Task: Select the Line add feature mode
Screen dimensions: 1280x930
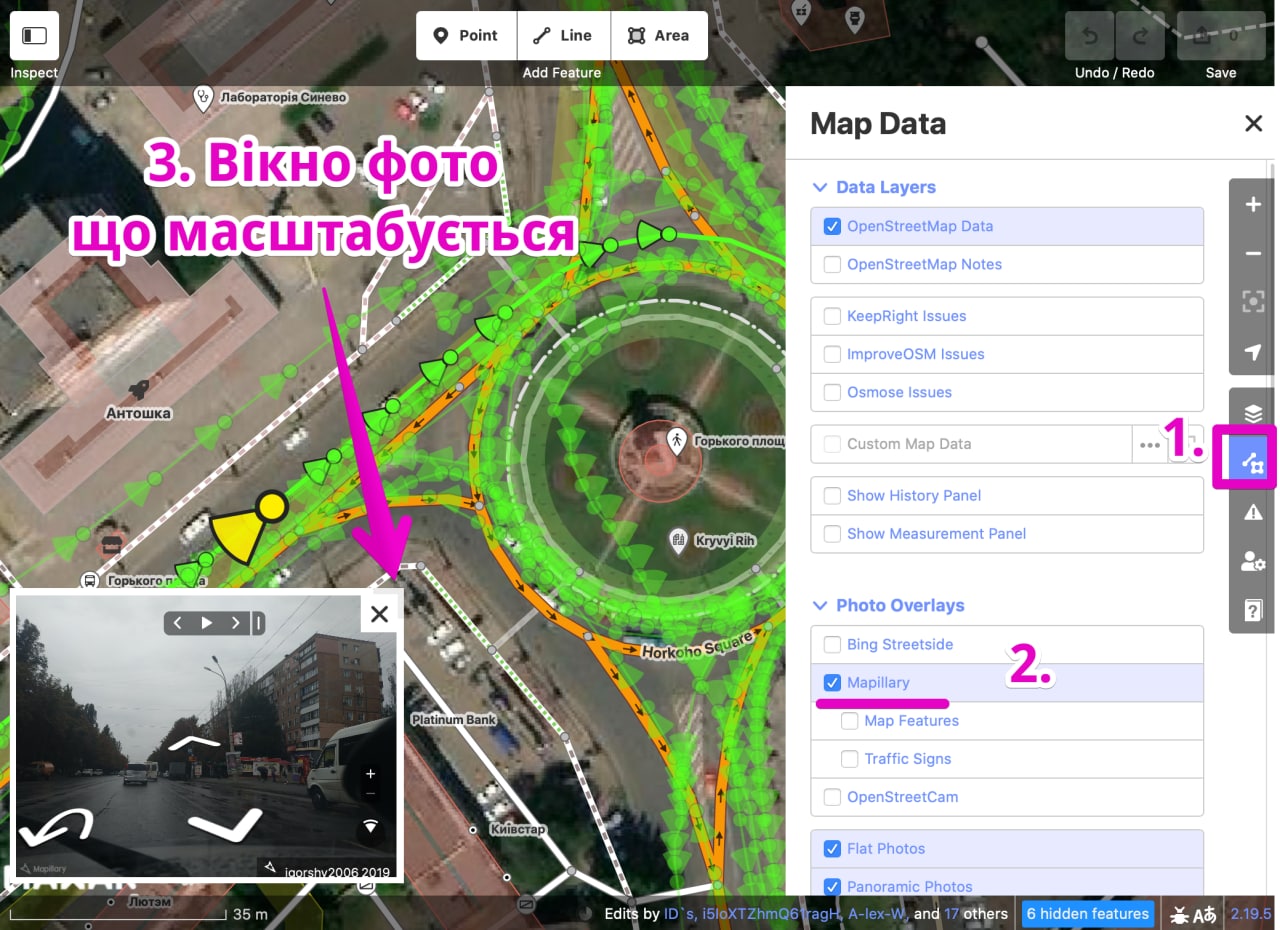Action: 563,35
